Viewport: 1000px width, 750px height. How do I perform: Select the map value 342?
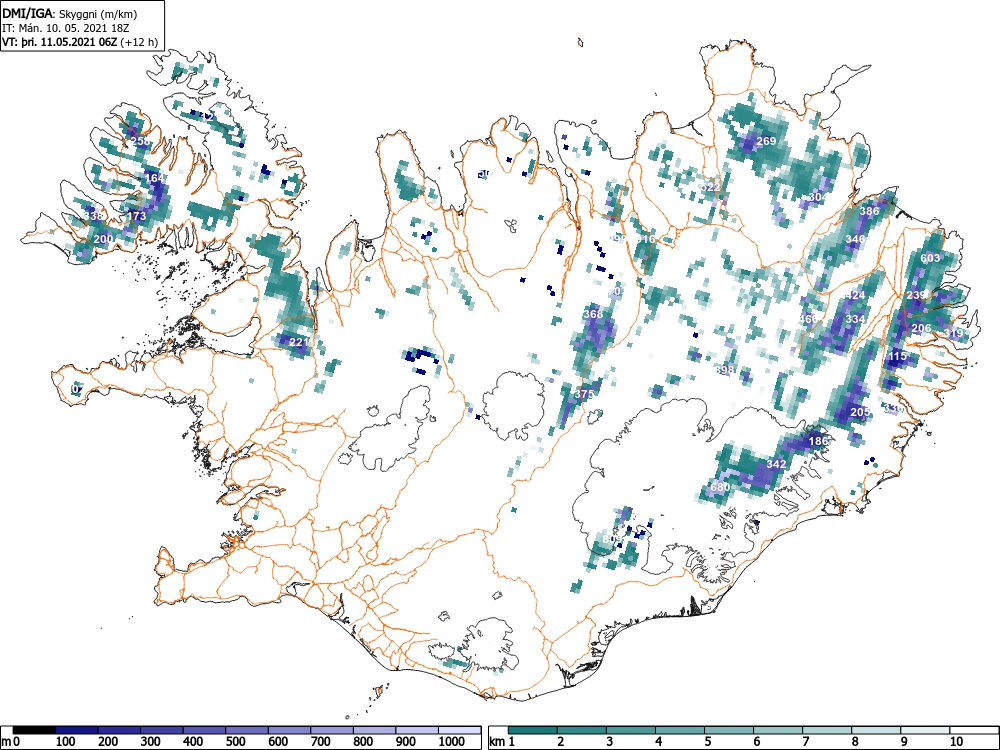[776, 464]
